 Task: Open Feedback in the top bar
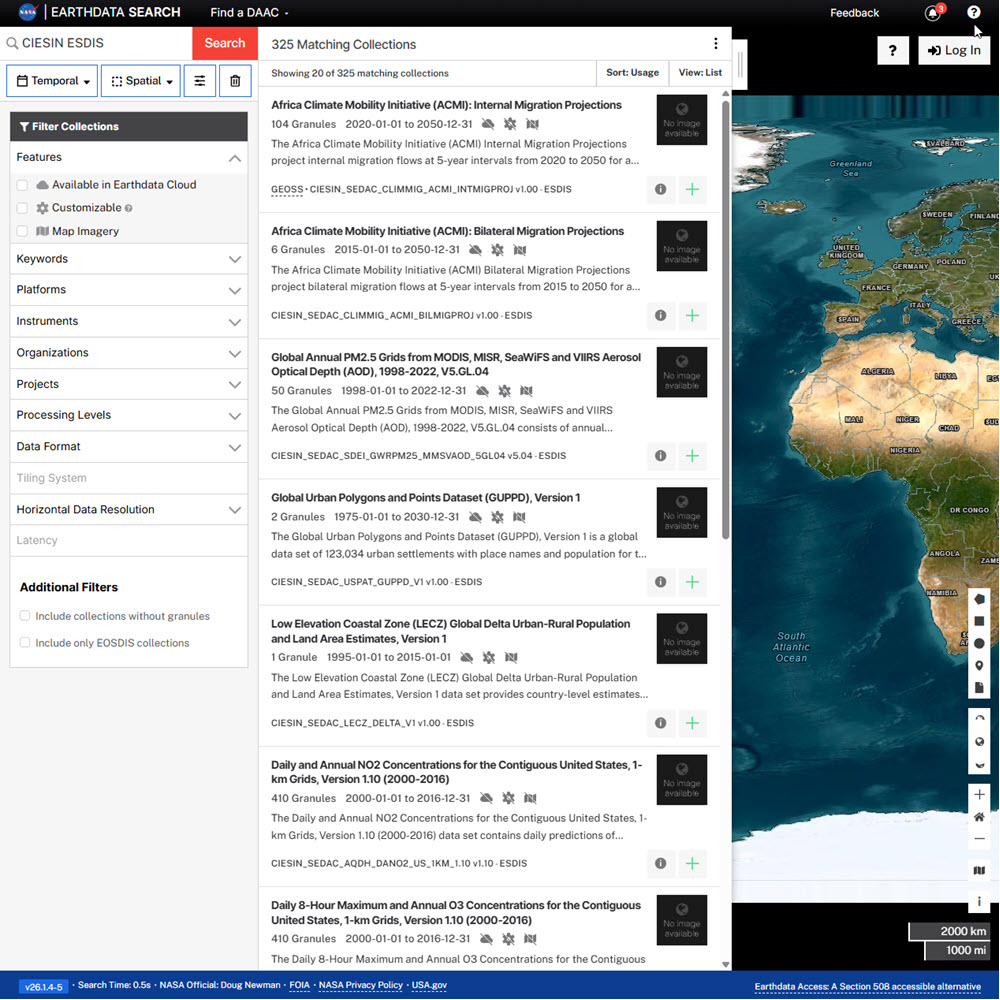pyautogui.click(x=854, y=13)
